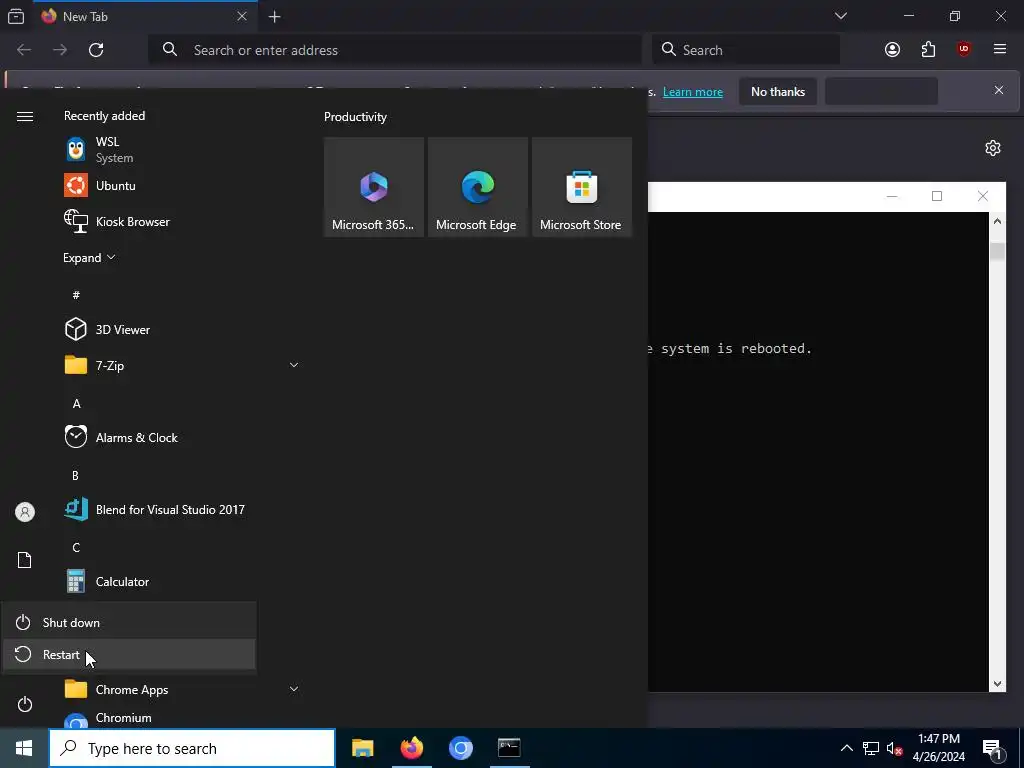Open the list all tabs dropdown
The image size is (1024, 768).
click(x=840, y=16)
